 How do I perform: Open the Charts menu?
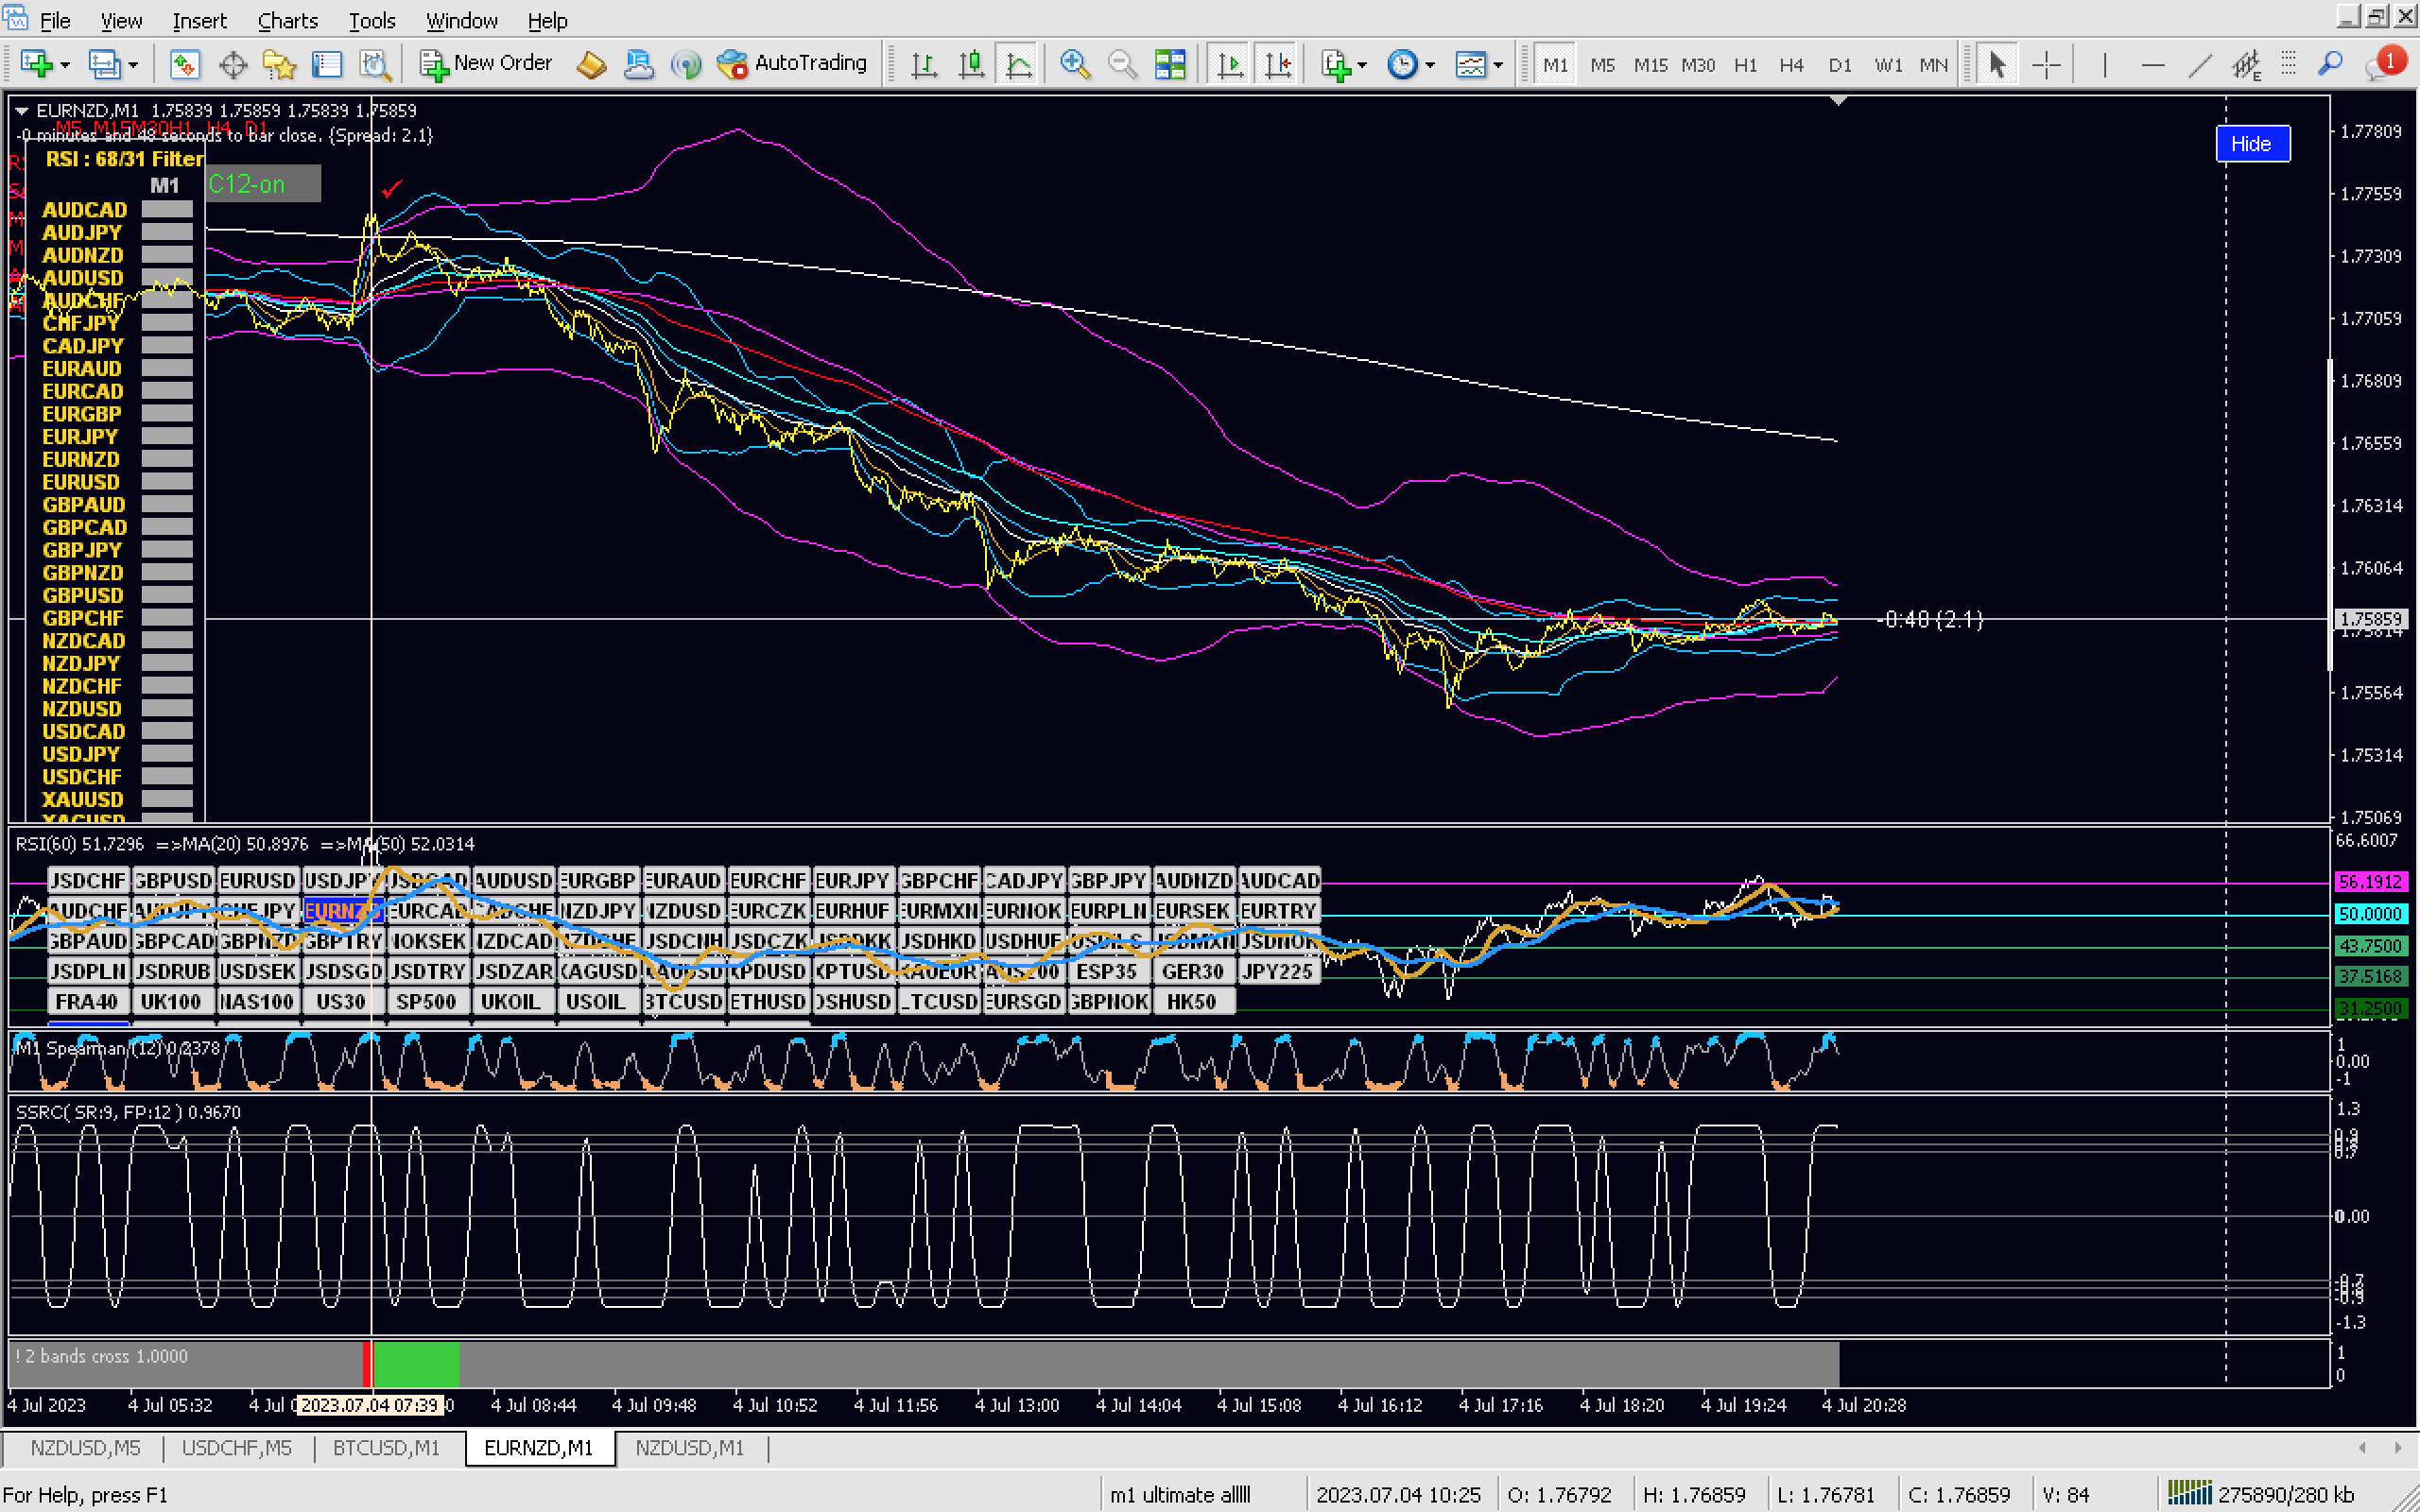coord(287,20)
